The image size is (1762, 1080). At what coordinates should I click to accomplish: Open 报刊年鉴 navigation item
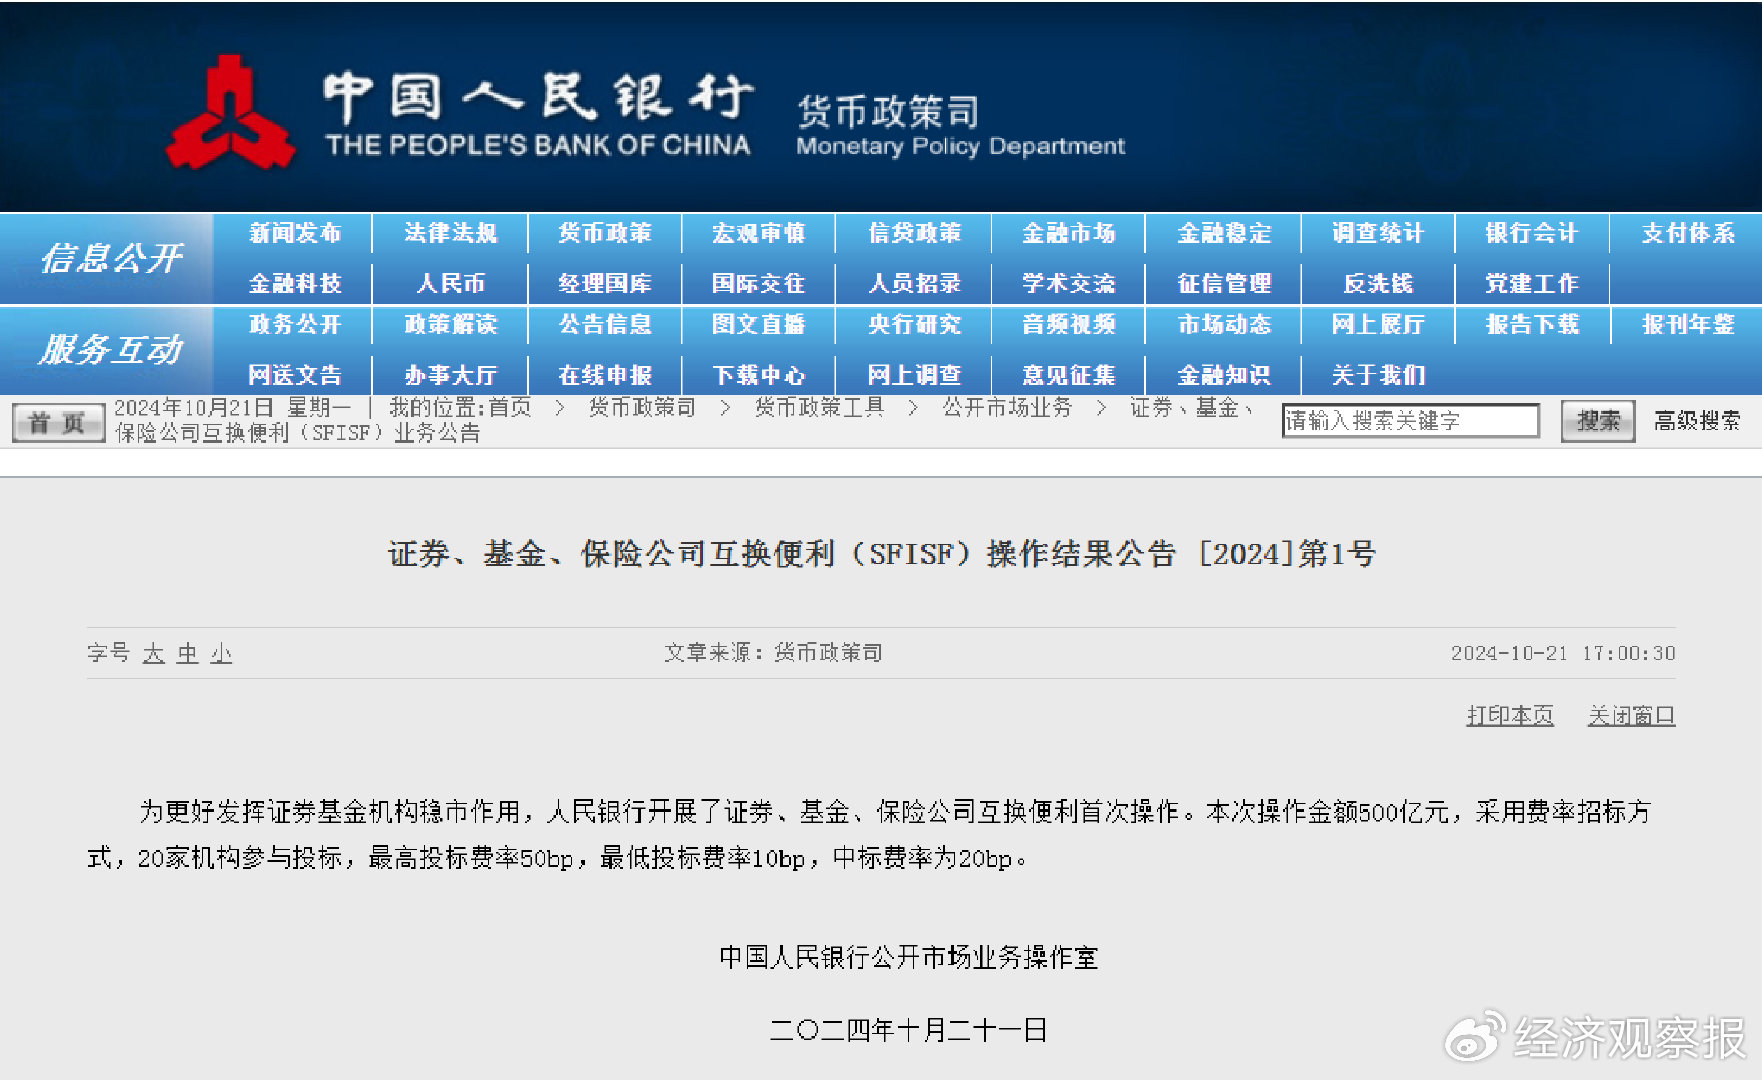[1687, 325]
